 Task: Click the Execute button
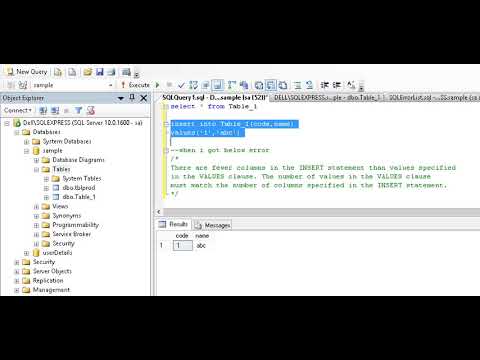tap(136, 85)
